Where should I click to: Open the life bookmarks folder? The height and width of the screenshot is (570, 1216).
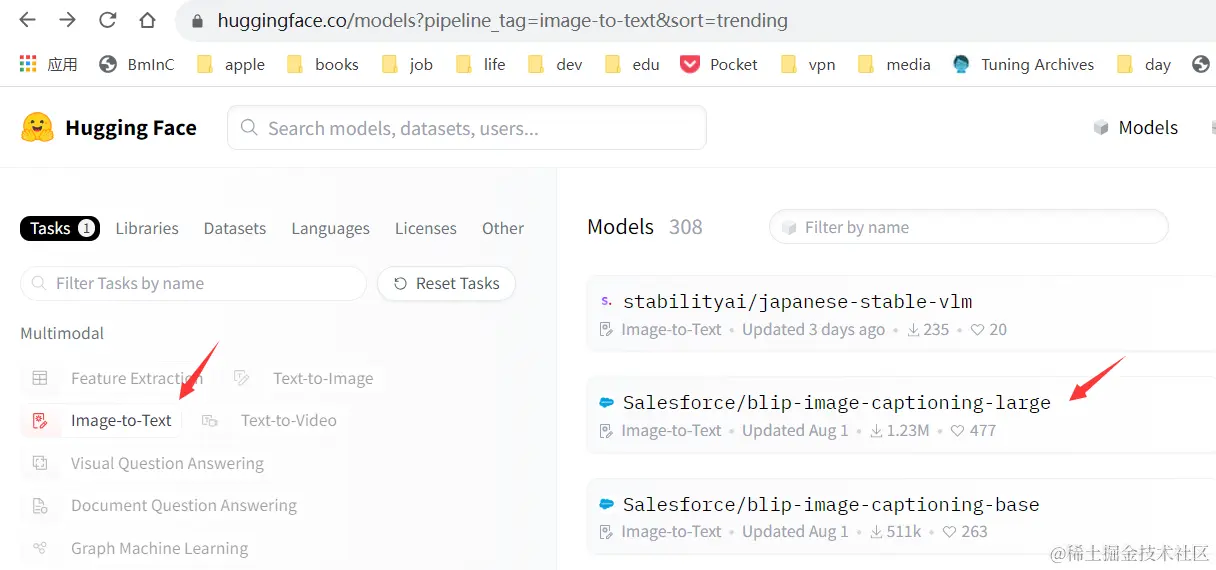click(481, 64)
